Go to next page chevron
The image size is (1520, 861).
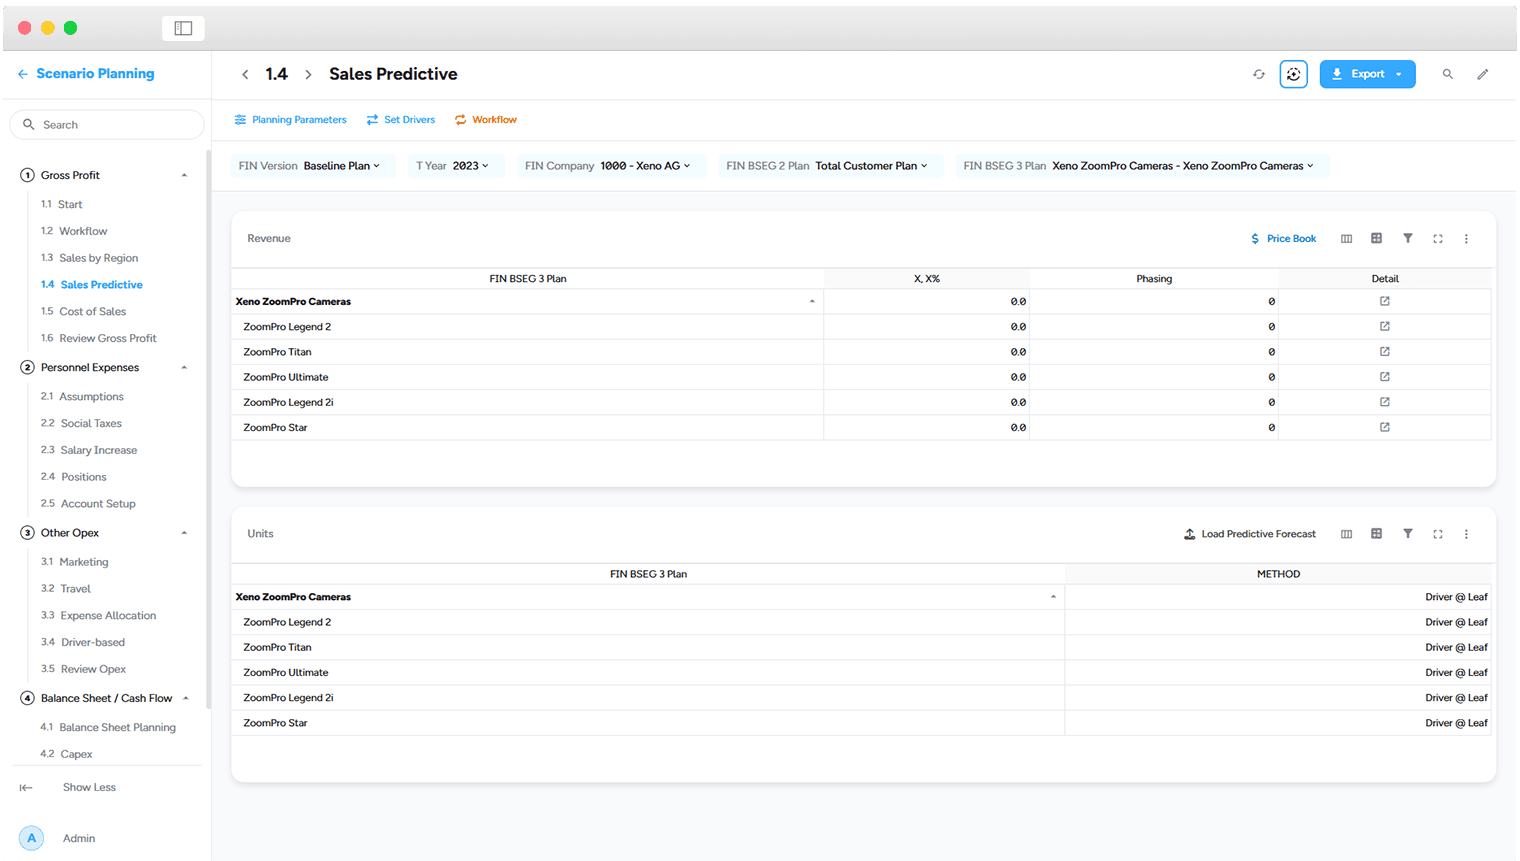click(x=308, y=75)
